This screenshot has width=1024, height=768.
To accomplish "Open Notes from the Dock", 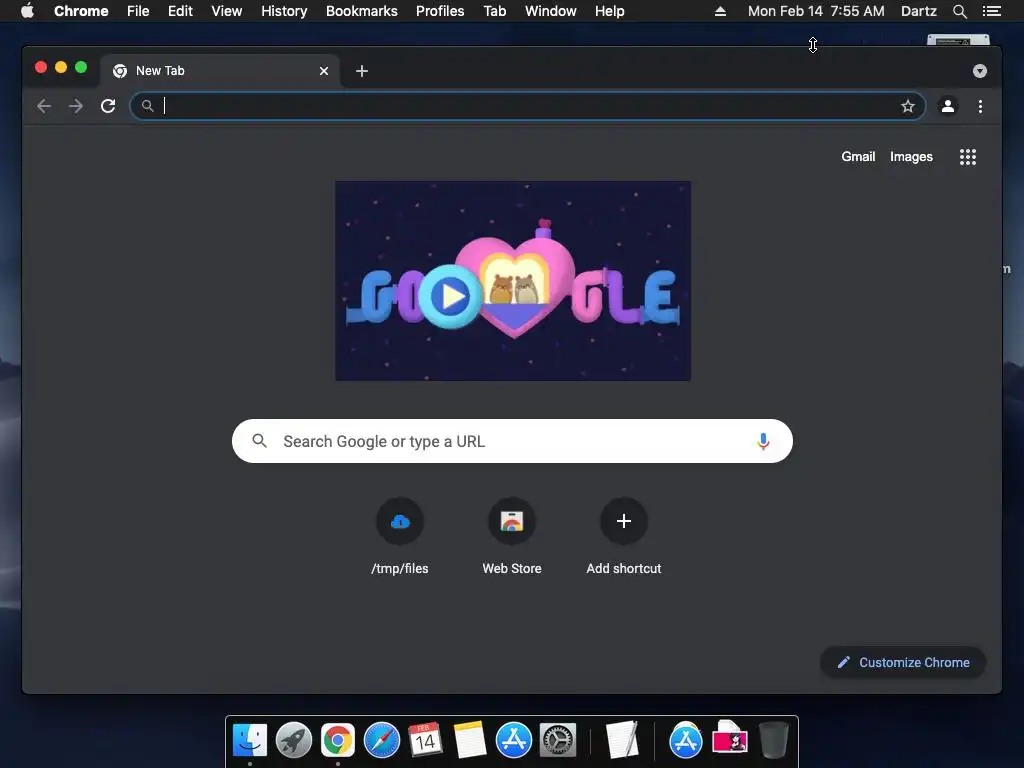I will point(470,740).
